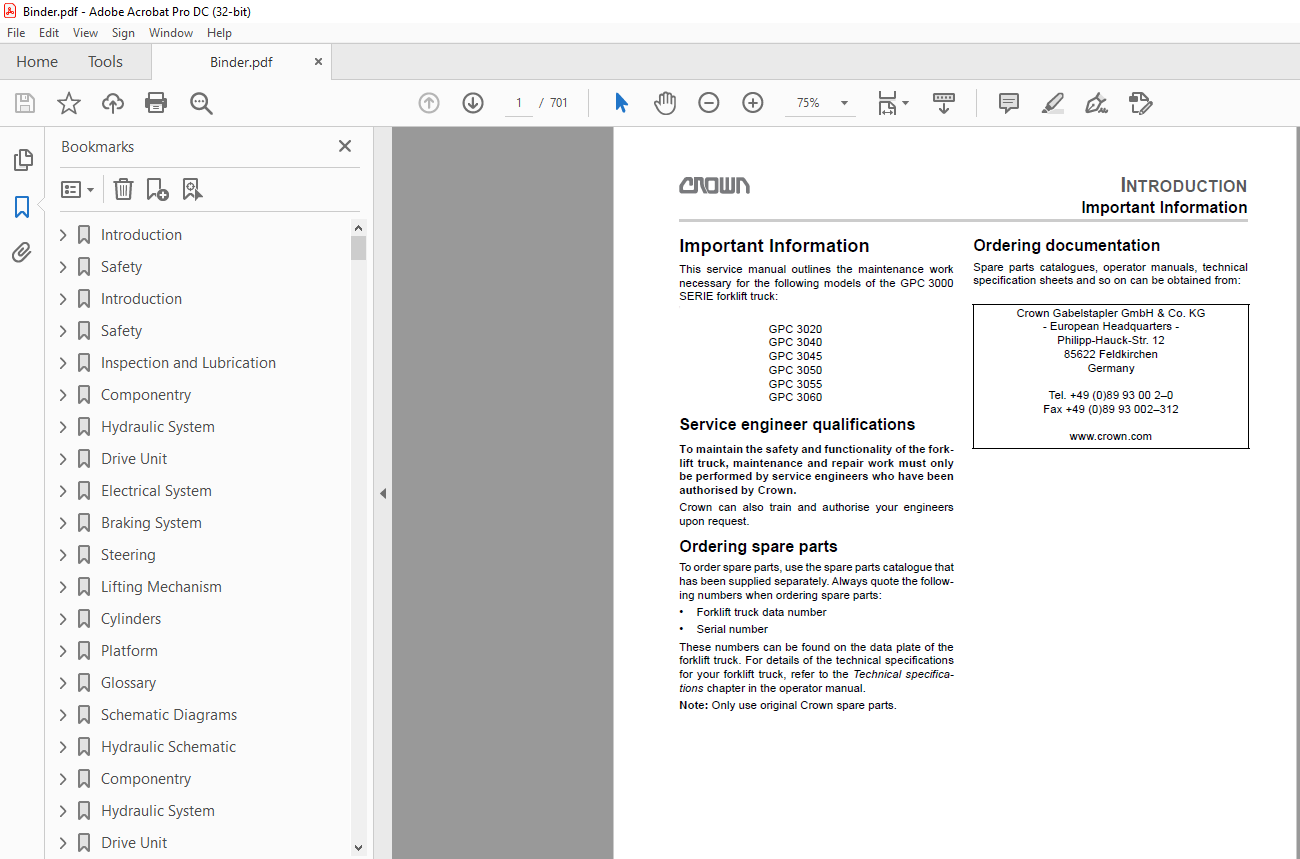
Task: Print the document with the printer icon
Action: pyautogui.click(x=156, y=103)
